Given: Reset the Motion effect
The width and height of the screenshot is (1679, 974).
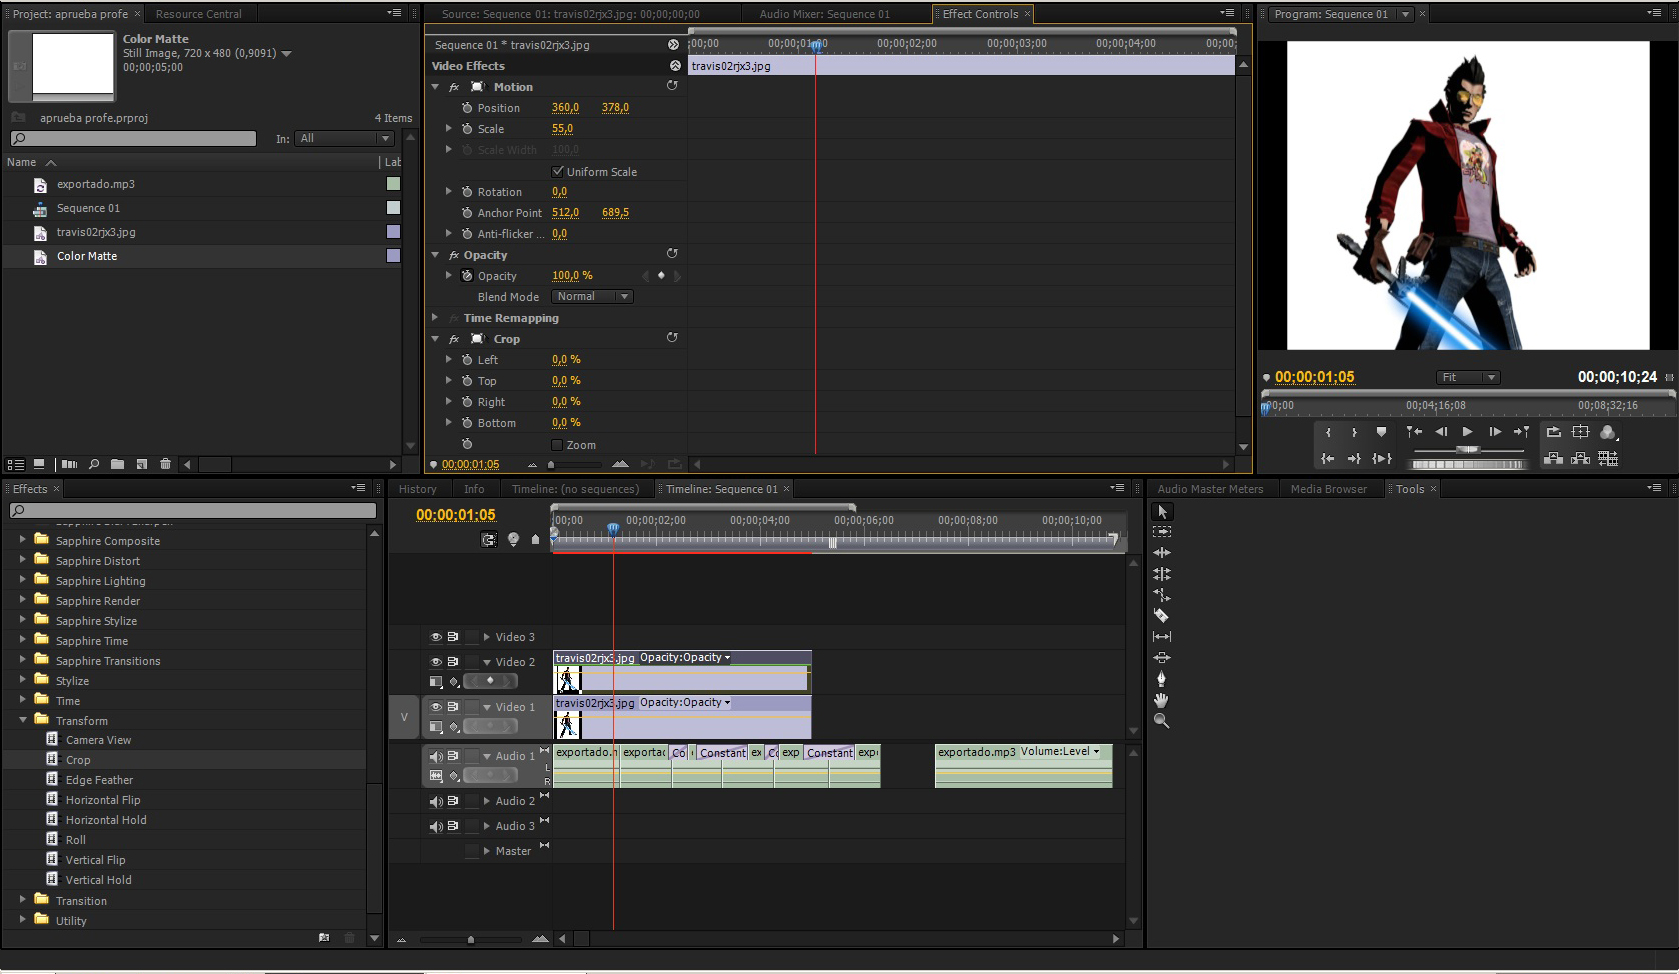Looking at the screenshot, I should [x=672, y=86].
